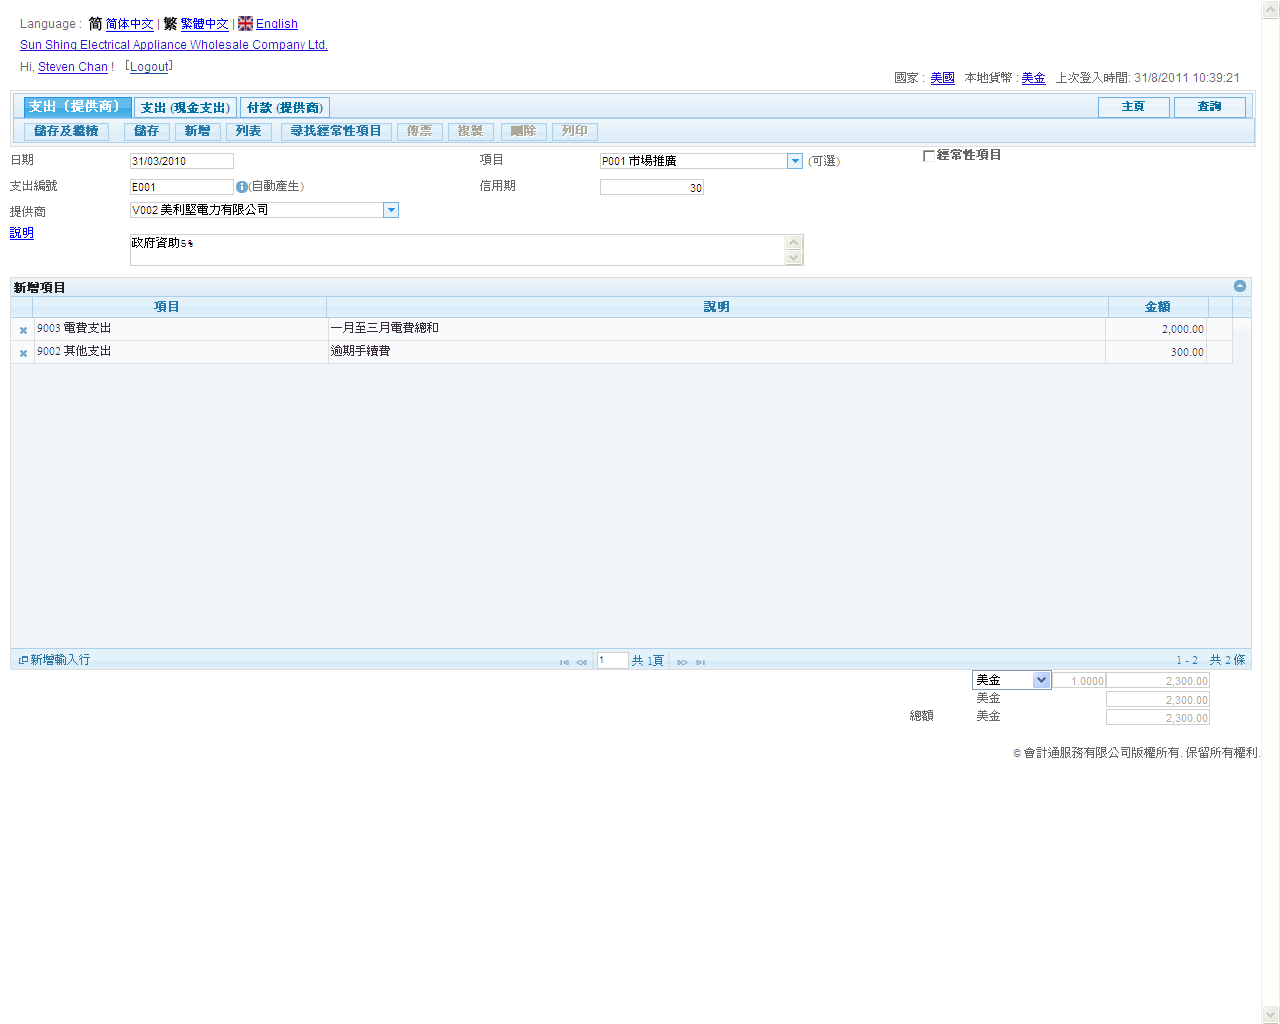The image size is (1280, 1024).
Task: Open the 項目 P001 市場推廣 dropdown
Action: 795,161
